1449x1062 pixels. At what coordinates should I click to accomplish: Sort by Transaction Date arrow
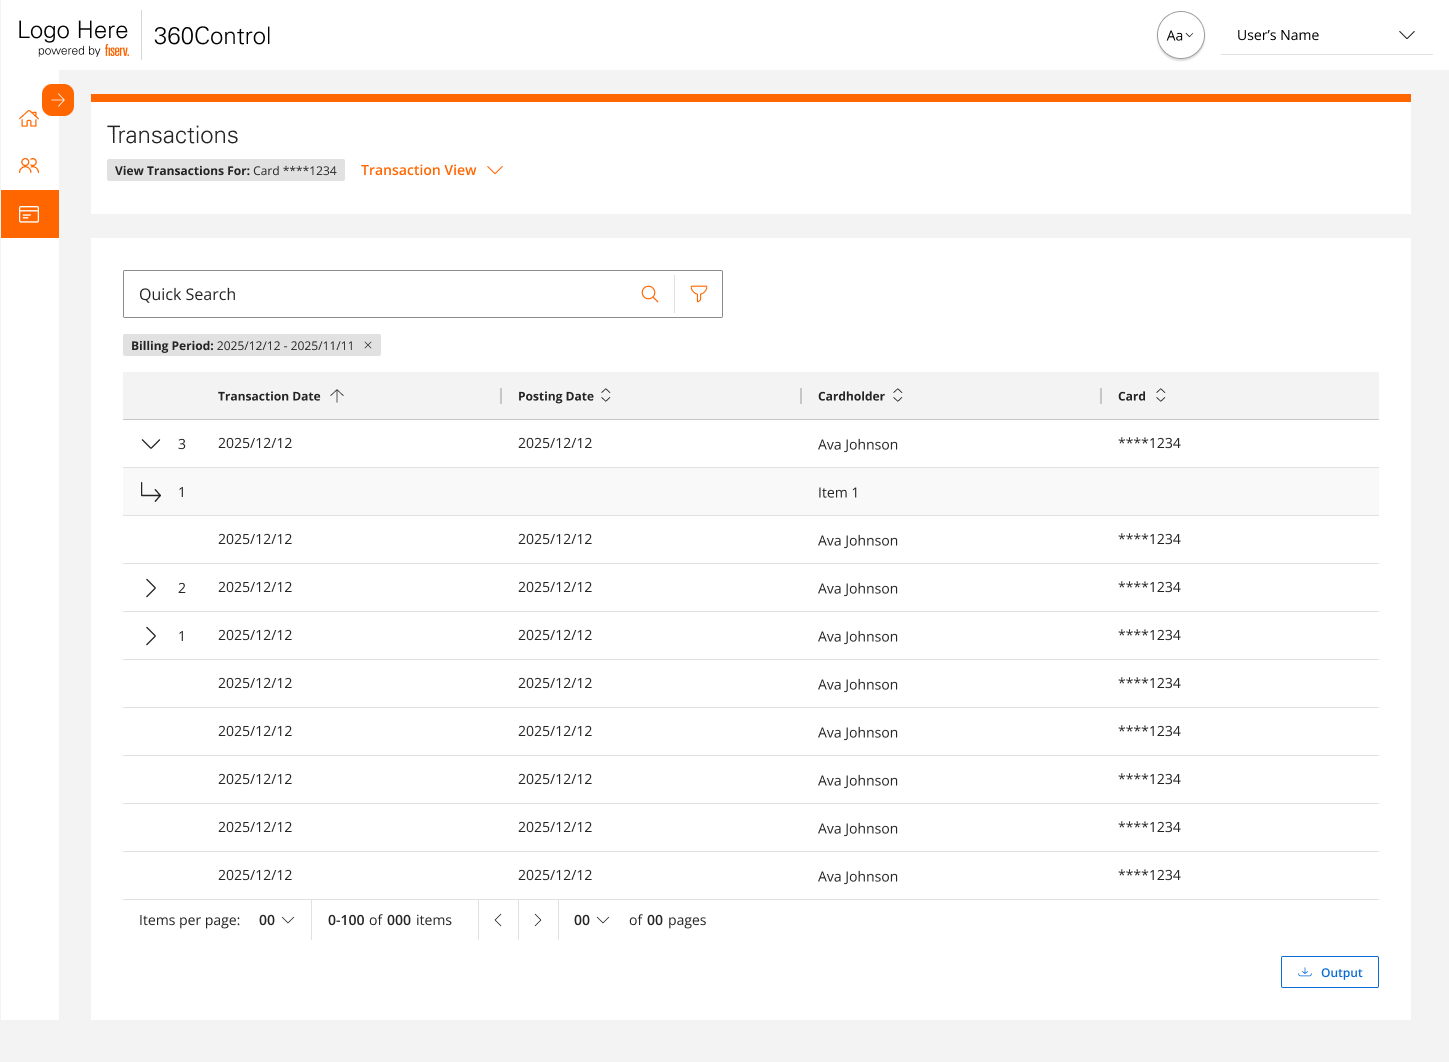pos(337,396)
